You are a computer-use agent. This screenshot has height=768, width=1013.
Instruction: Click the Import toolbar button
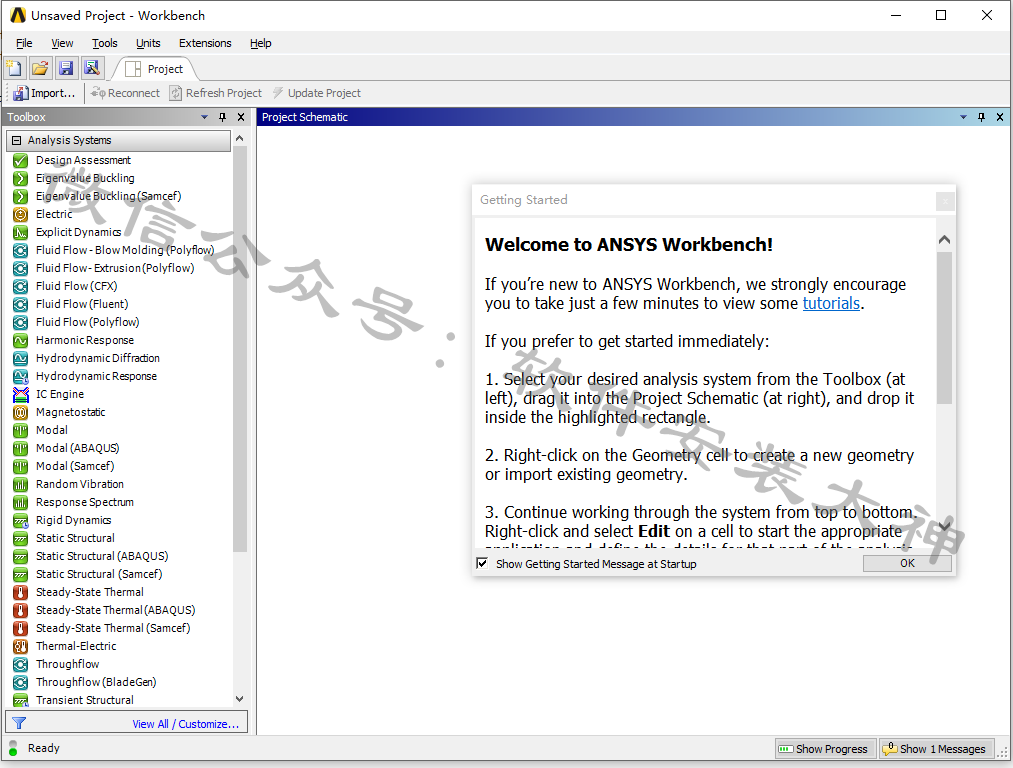pyautogui.click(x=45, y=93)
